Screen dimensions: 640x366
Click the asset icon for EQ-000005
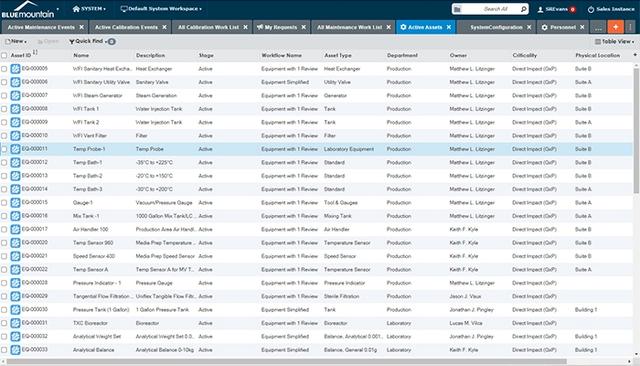(16, 69)
